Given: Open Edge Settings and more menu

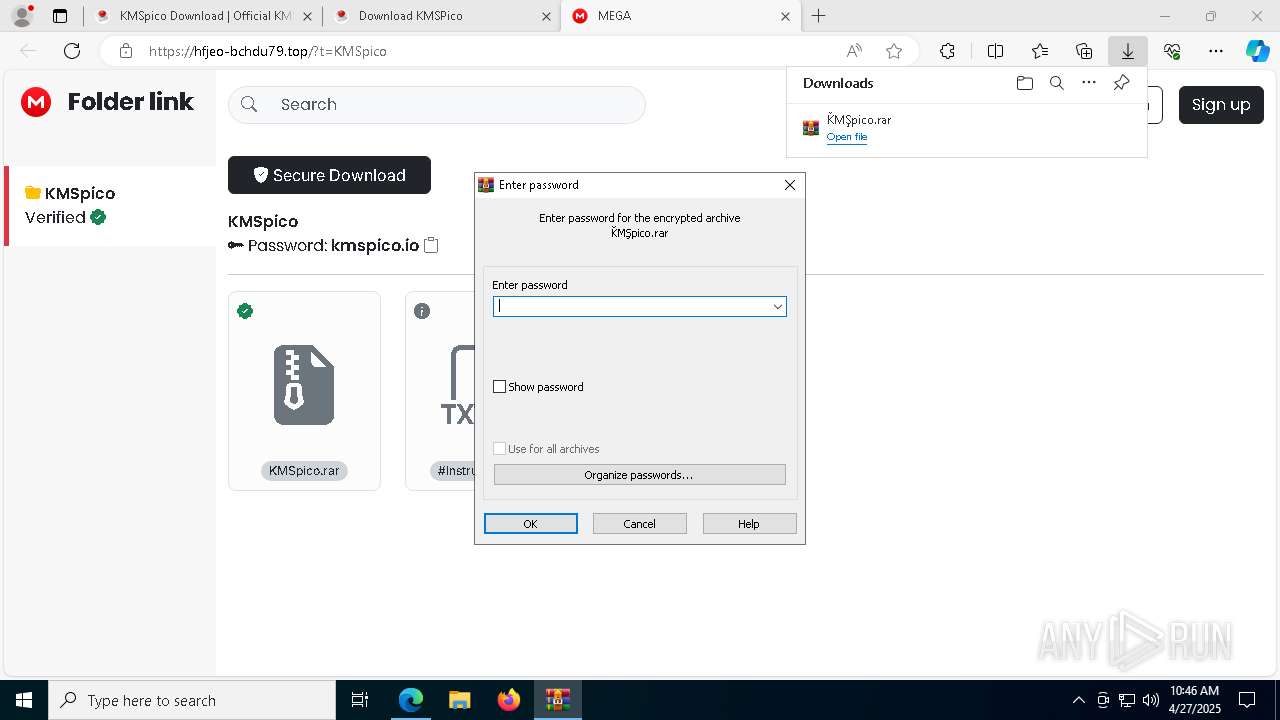Looking at the screenshot, I should (x=1216, y=51).
